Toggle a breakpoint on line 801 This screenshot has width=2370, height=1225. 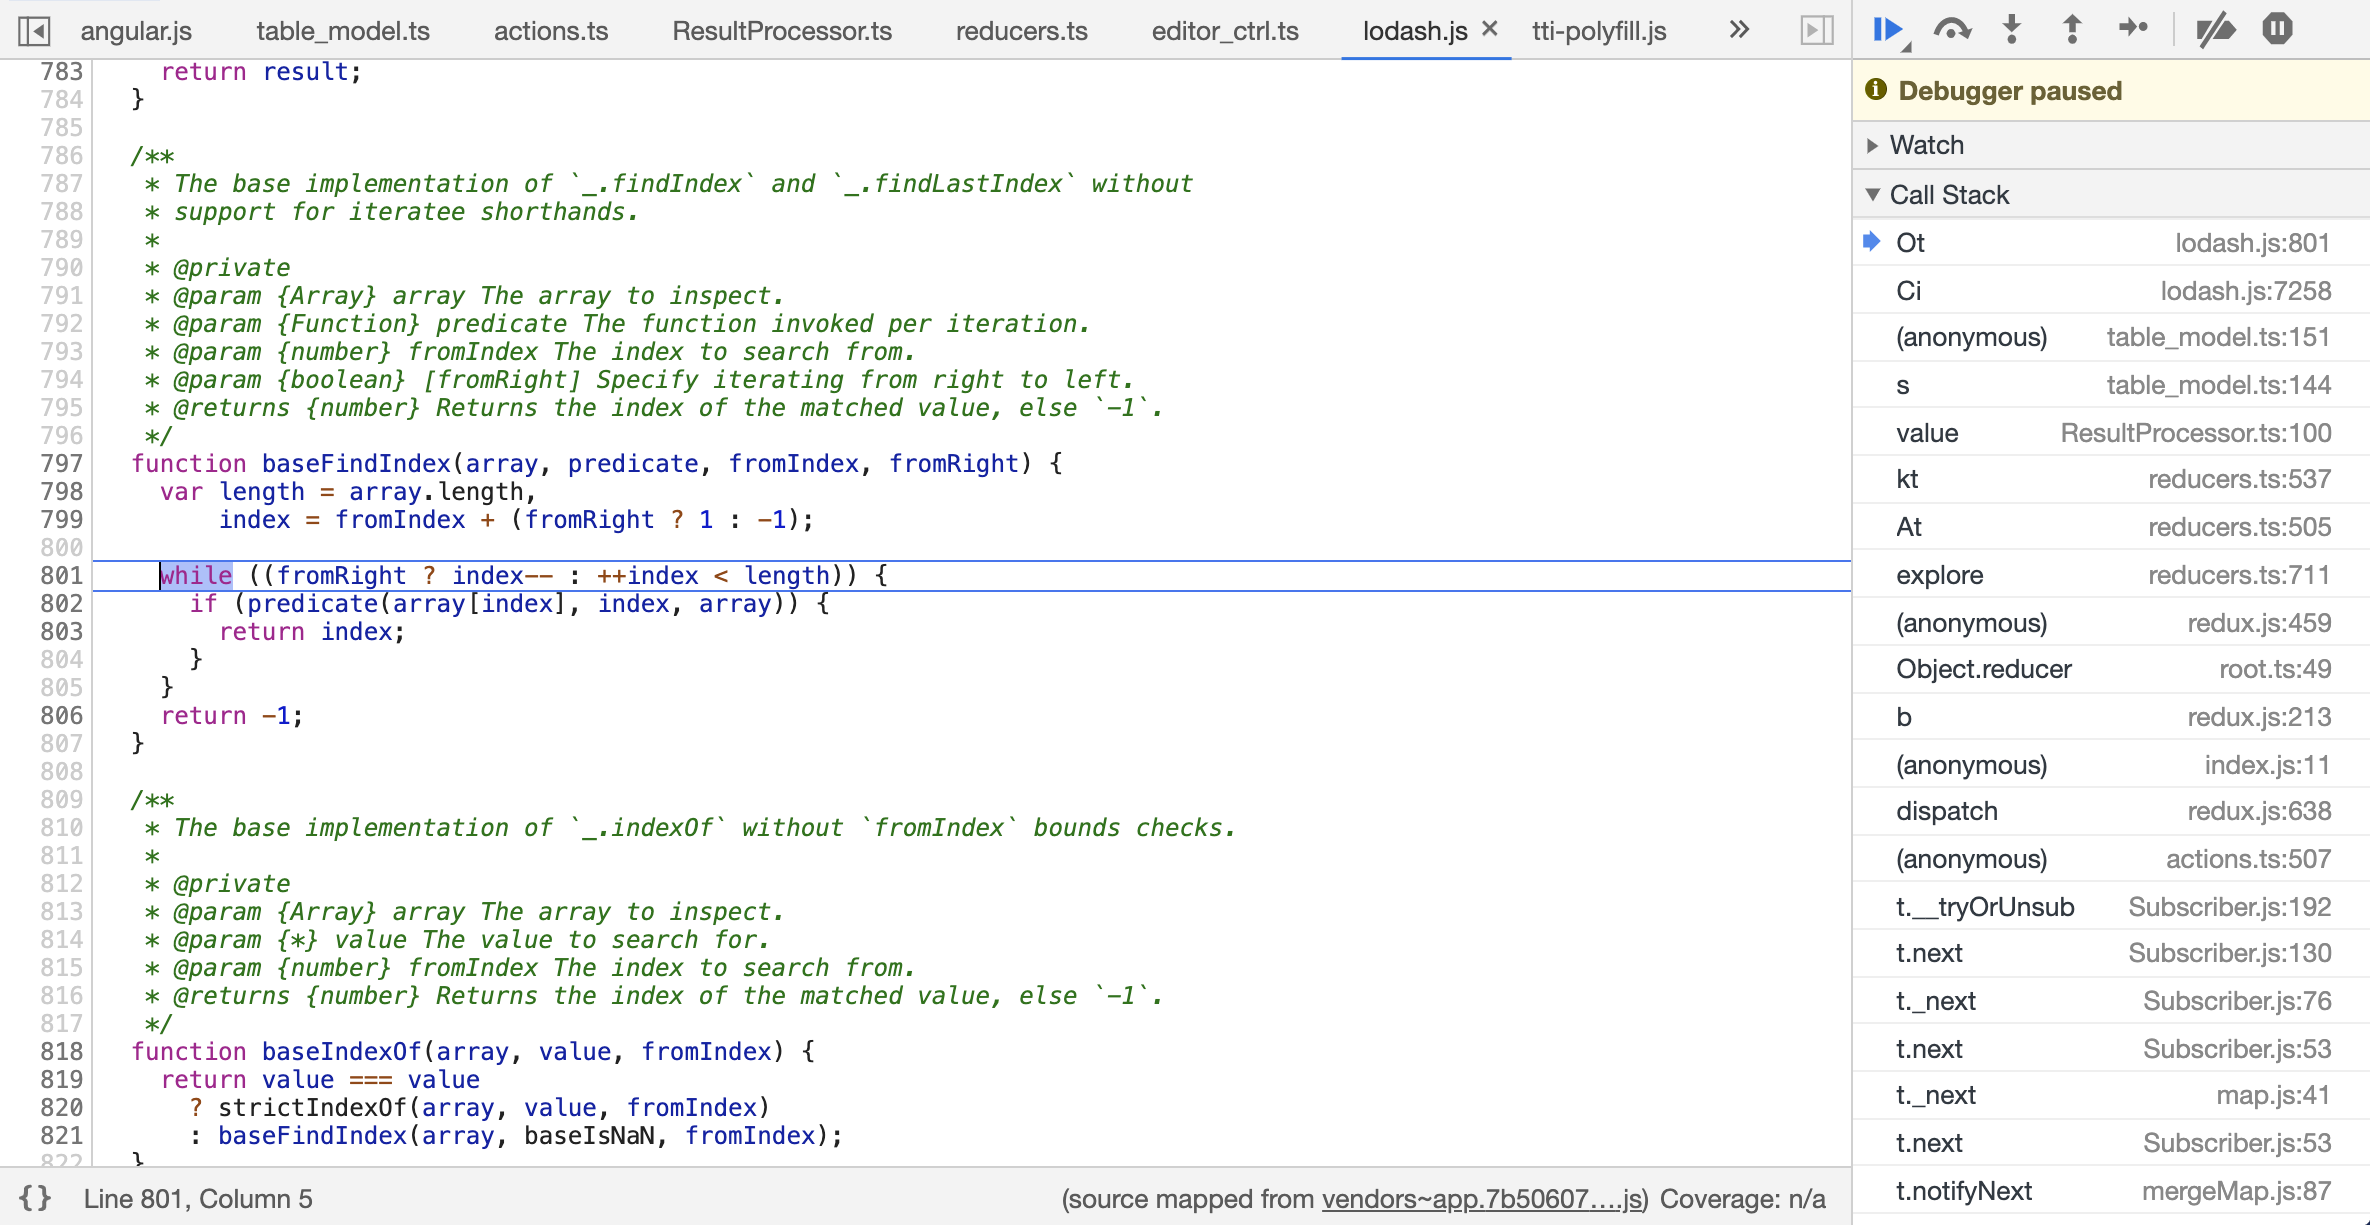62,575
